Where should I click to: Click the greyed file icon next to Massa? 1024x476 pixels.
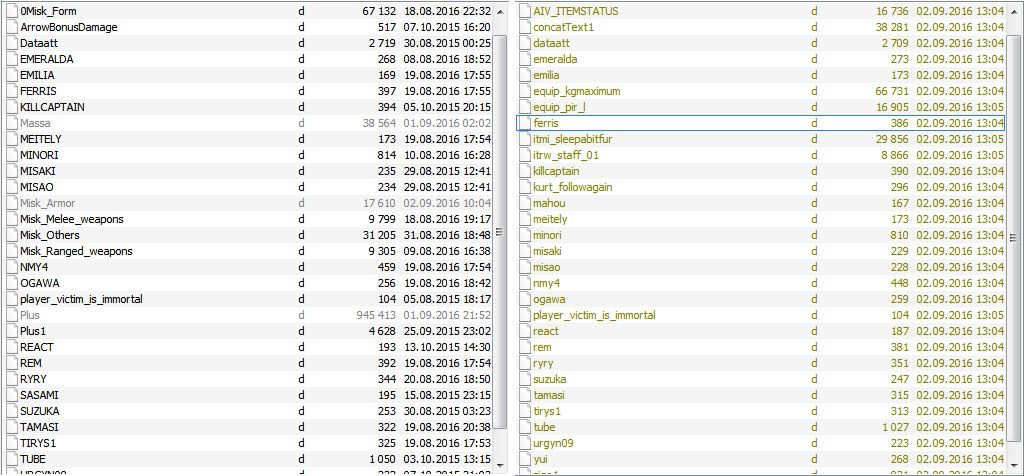[x=10, y=123]
